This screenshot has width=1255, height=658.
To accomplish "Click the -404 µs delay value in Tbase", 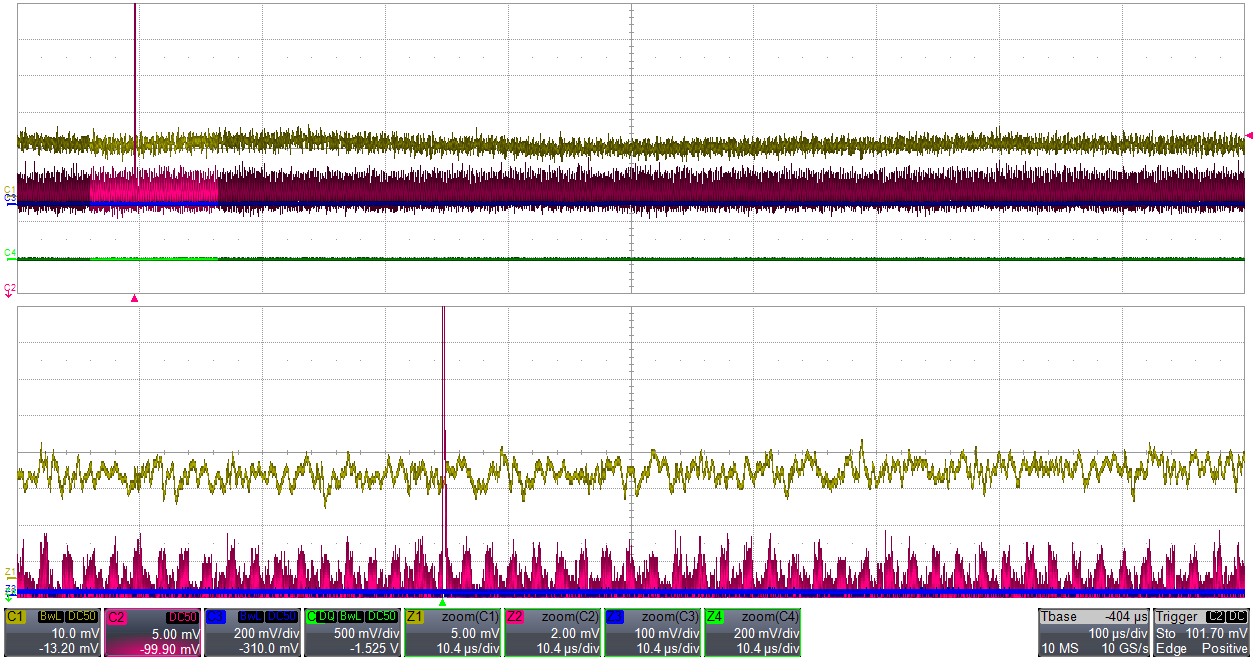I will (1125, 617).
